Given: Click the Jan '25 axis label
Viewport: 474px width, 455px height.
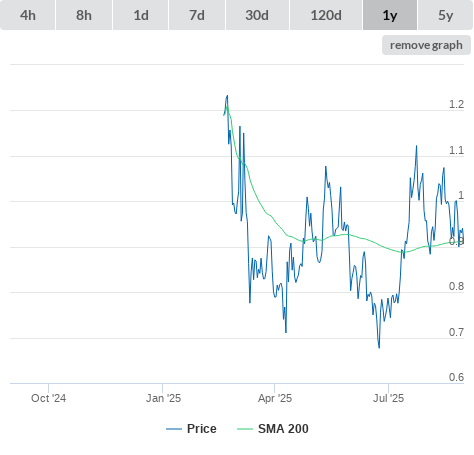Looking at the screenshot, I should point(163,398).
